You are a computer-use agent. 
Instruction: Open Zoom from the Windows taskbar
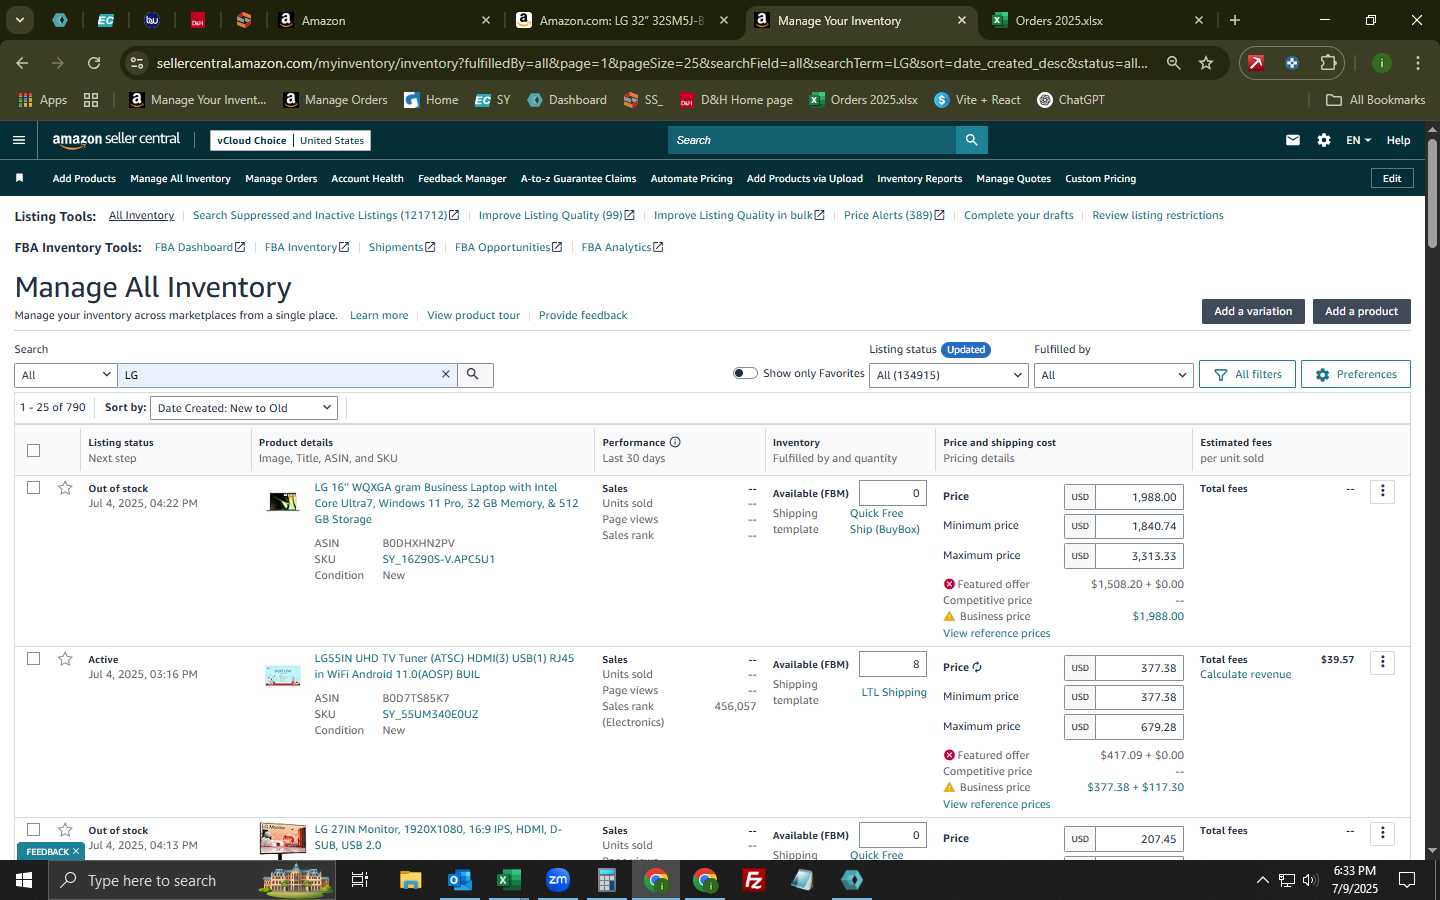557,880
